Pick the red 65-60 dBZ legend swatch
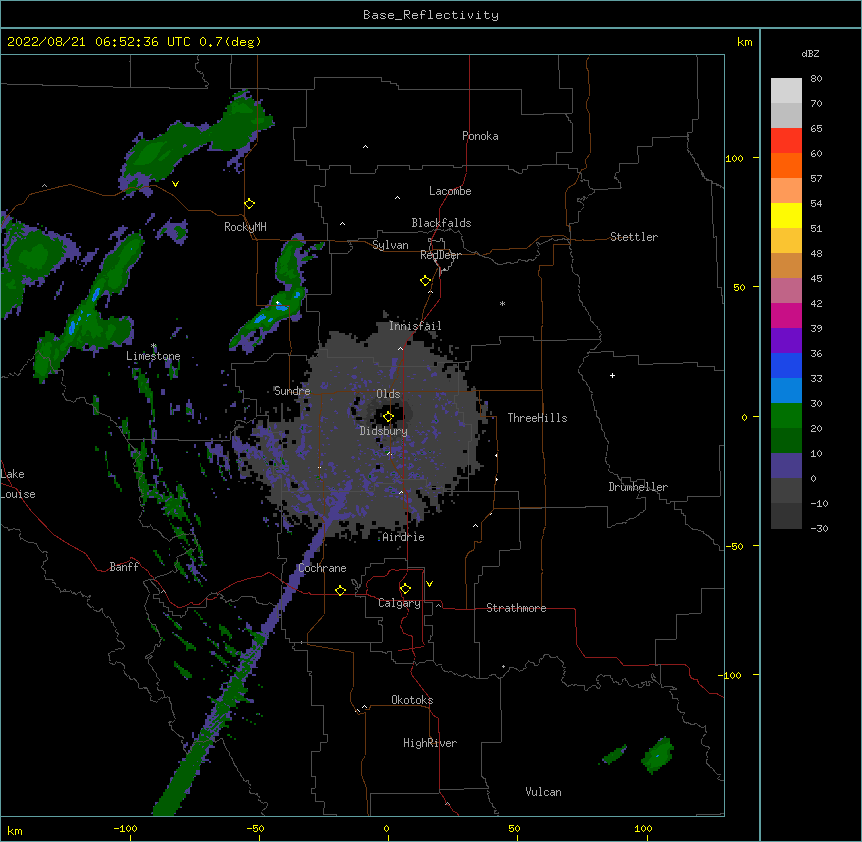 [786, 140]
